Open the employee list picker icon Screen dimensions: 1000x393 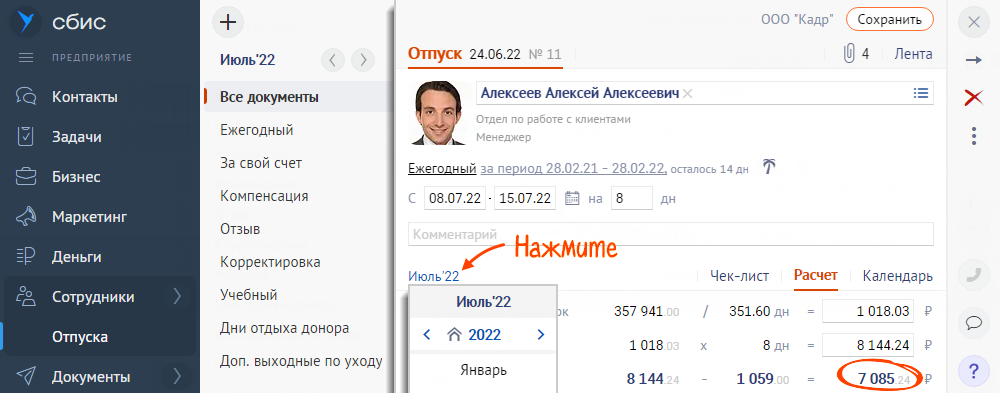[920, 93]
